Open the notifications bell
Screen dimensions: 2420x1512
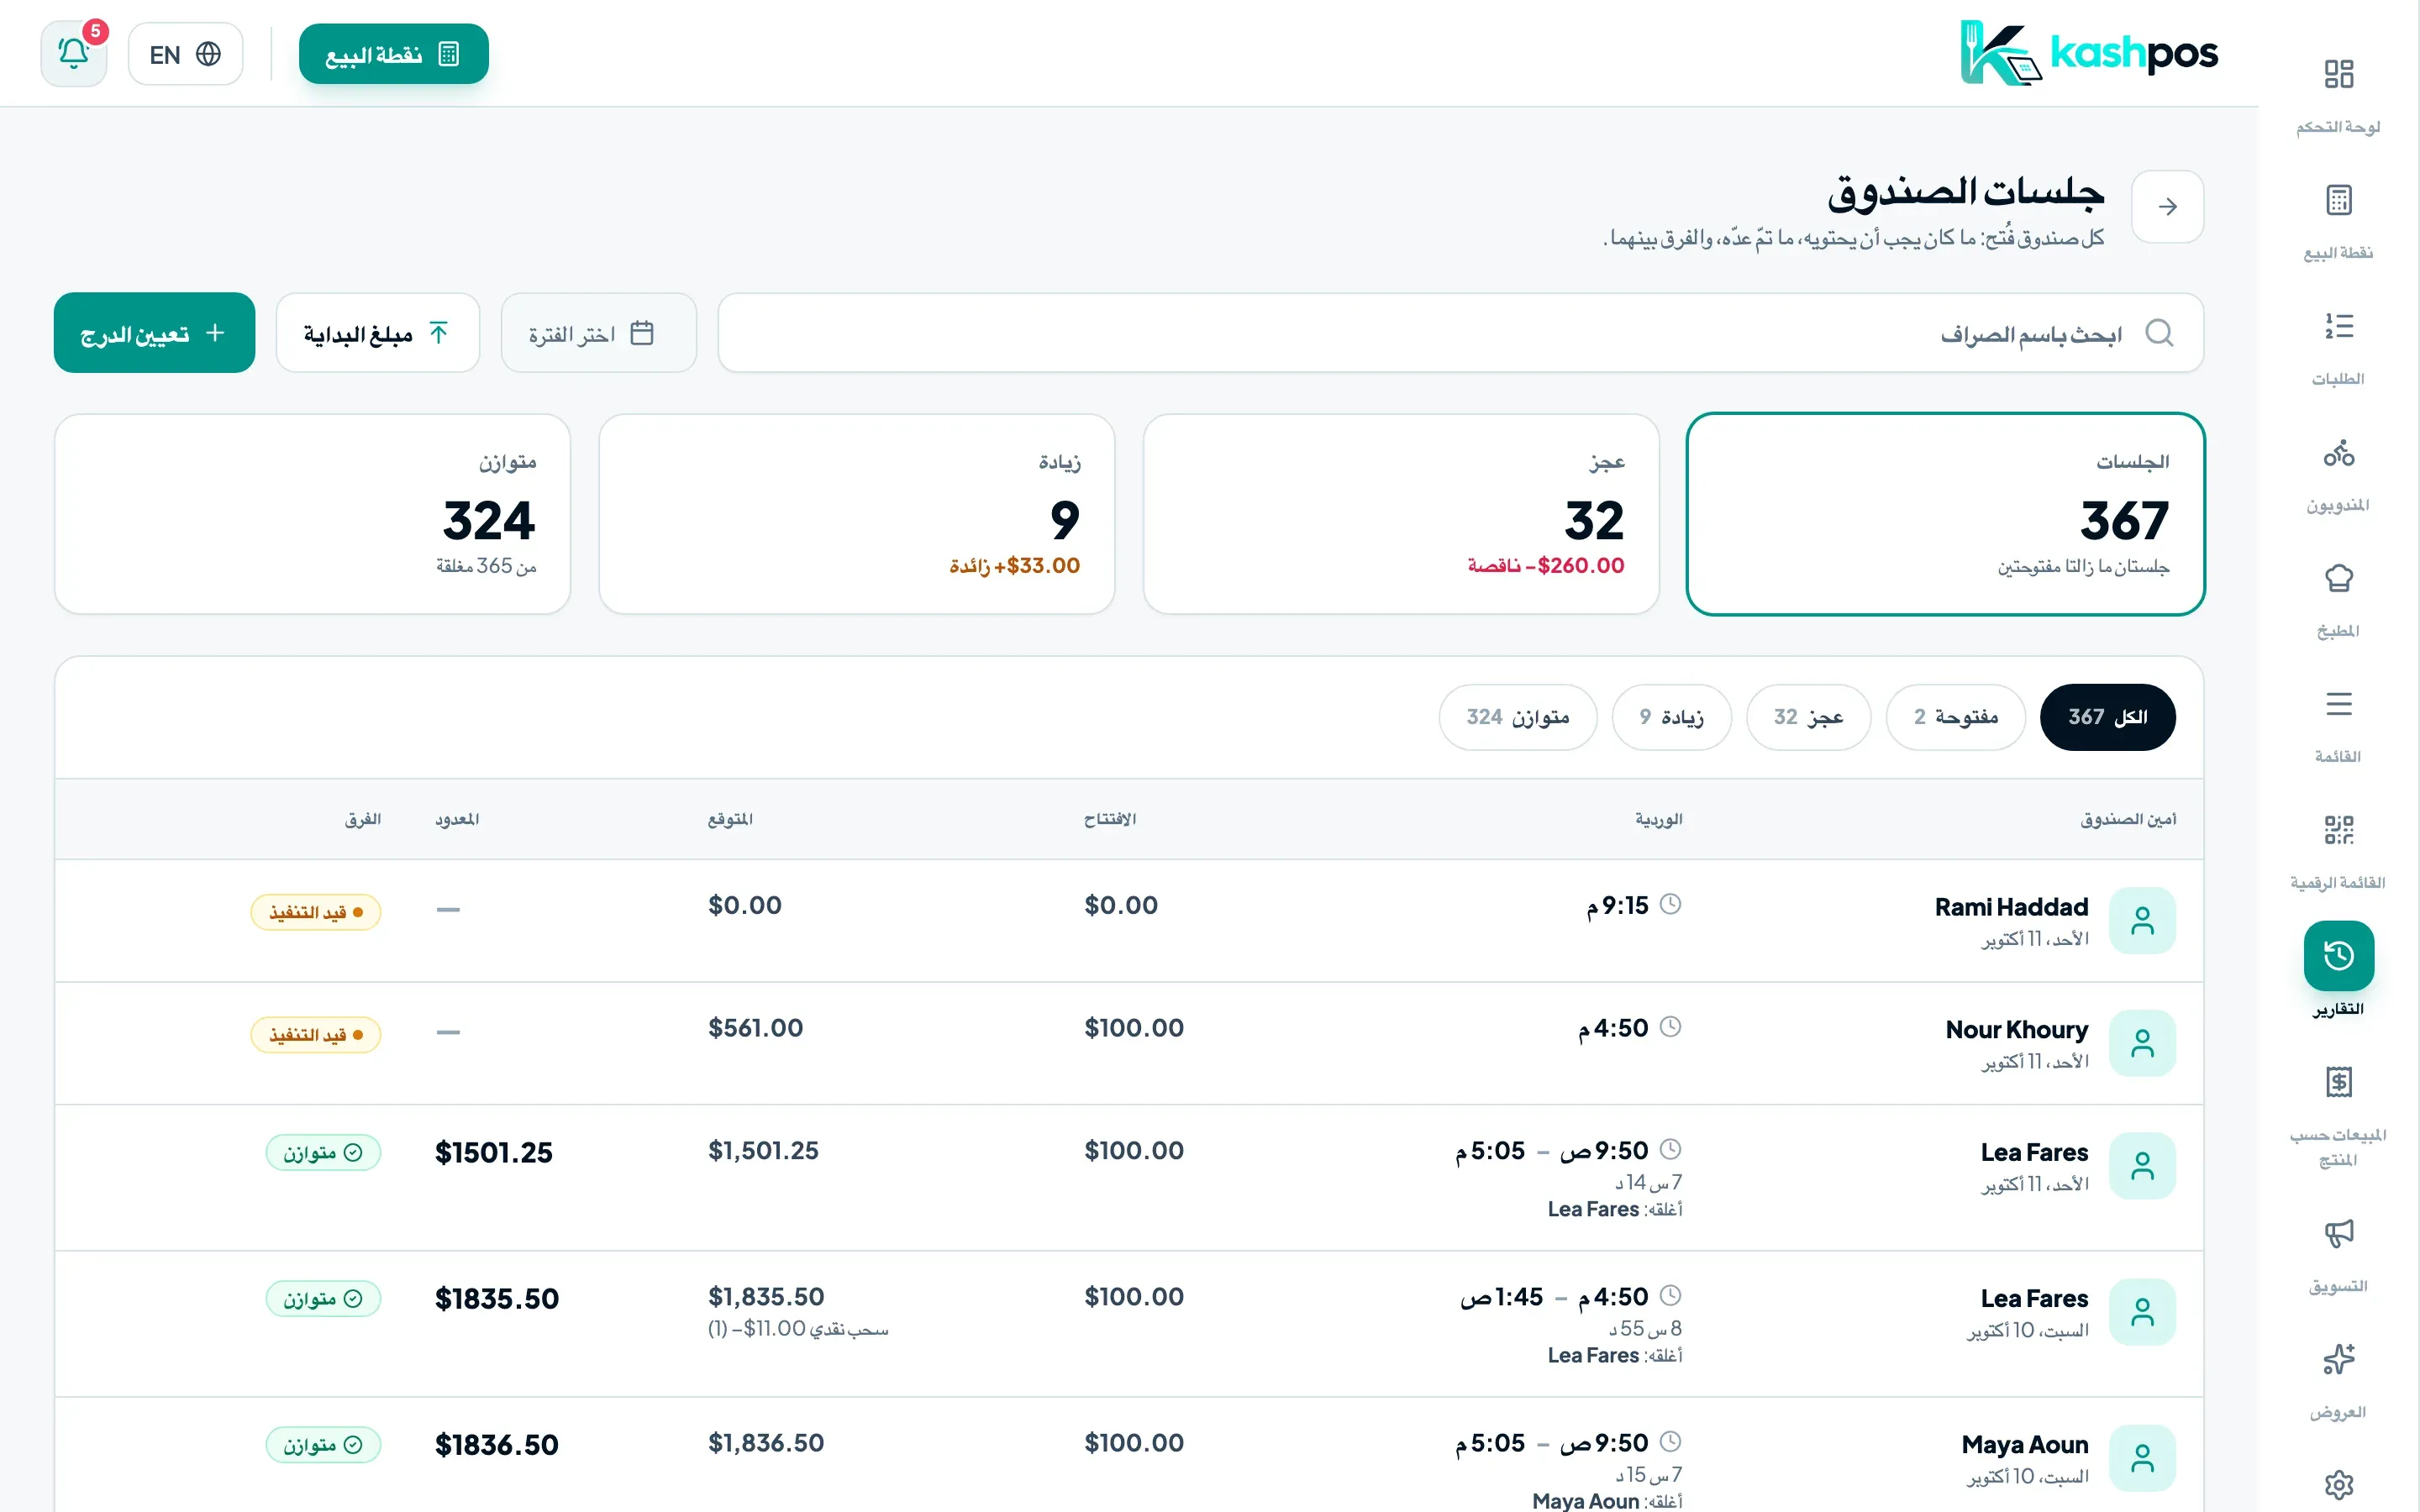[x=73, y=54]
